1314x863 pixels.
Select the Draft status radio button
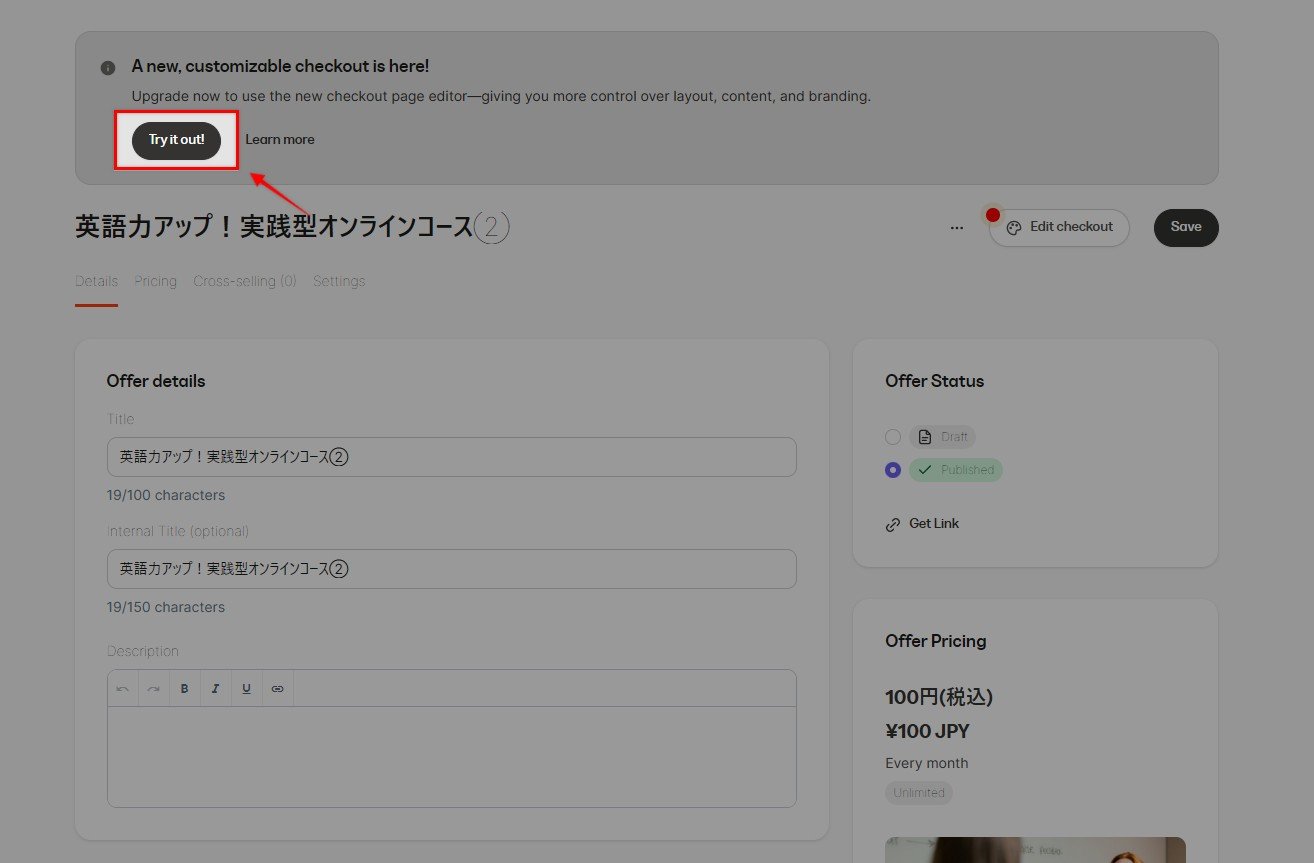click(893, 437)
